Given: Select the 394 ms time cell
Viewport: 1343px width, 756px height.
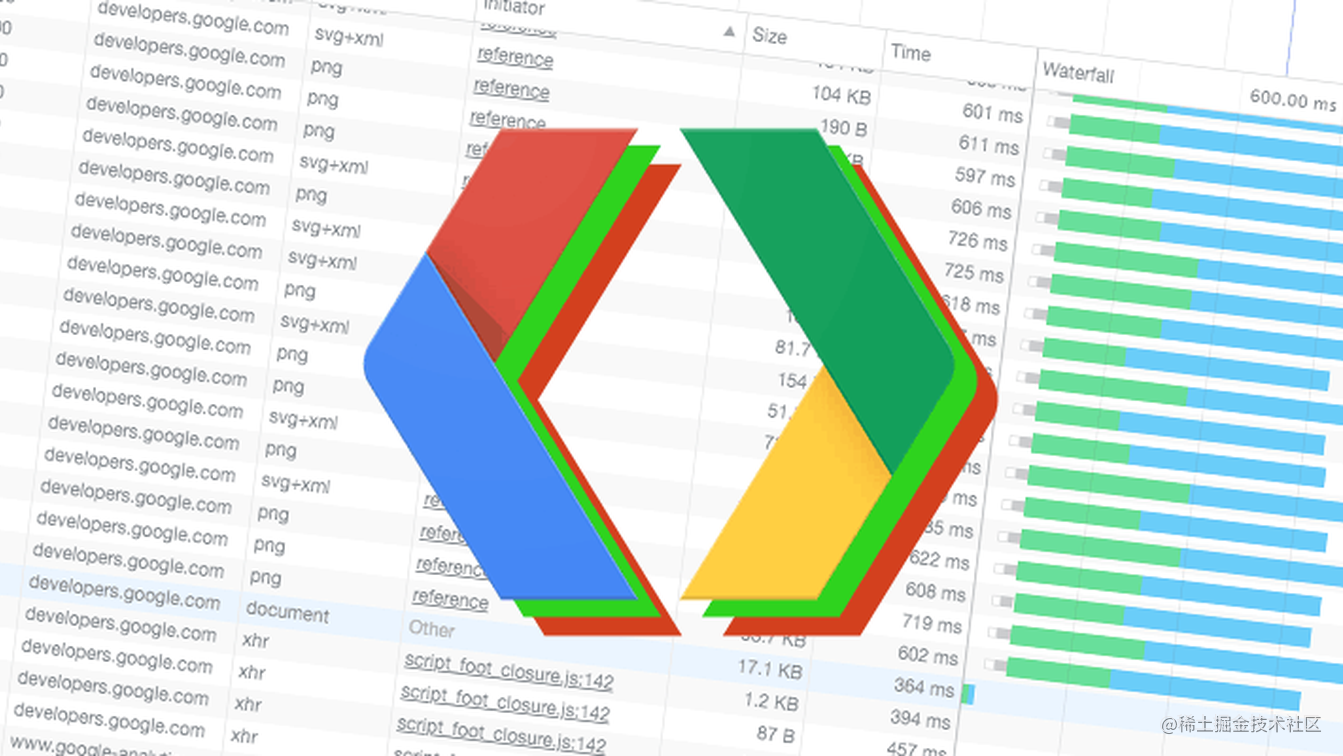Looking at the screenshot, I should [919, 720].
